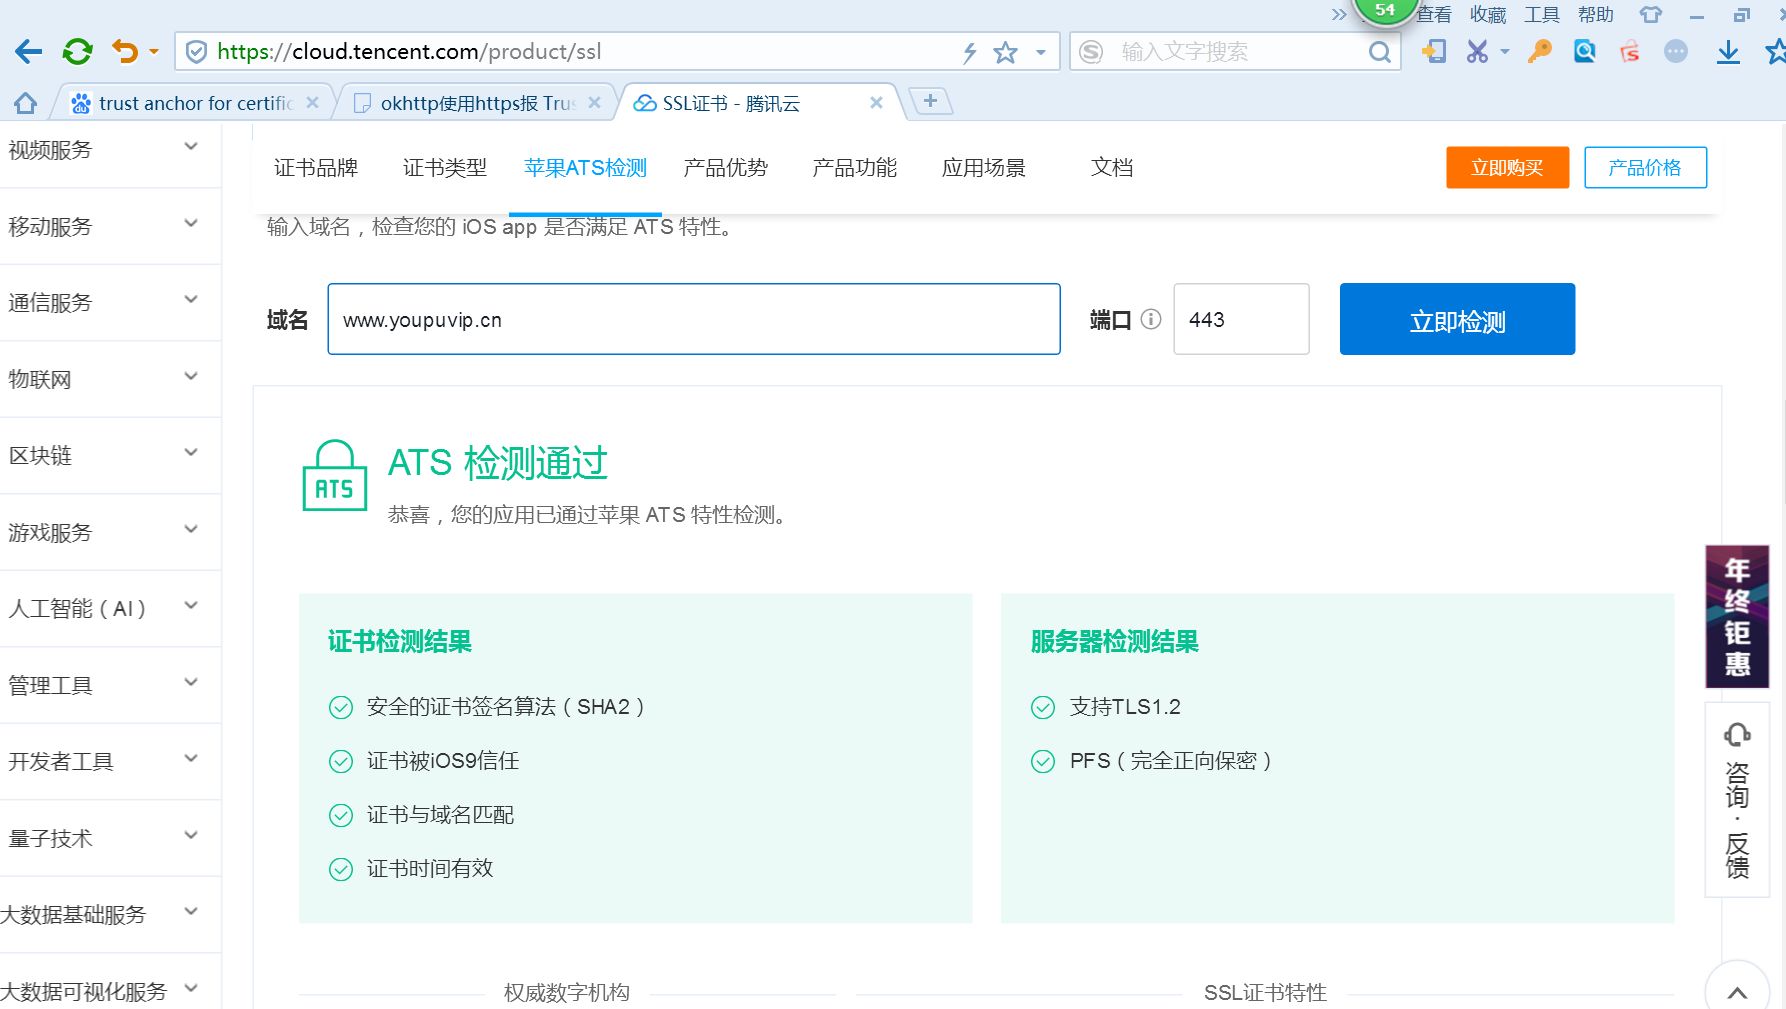The width and height of the screenshot is (1786, 1009).
Task: Click the double-chevron overflow icon in menu bar
Action: [1339, 14]
